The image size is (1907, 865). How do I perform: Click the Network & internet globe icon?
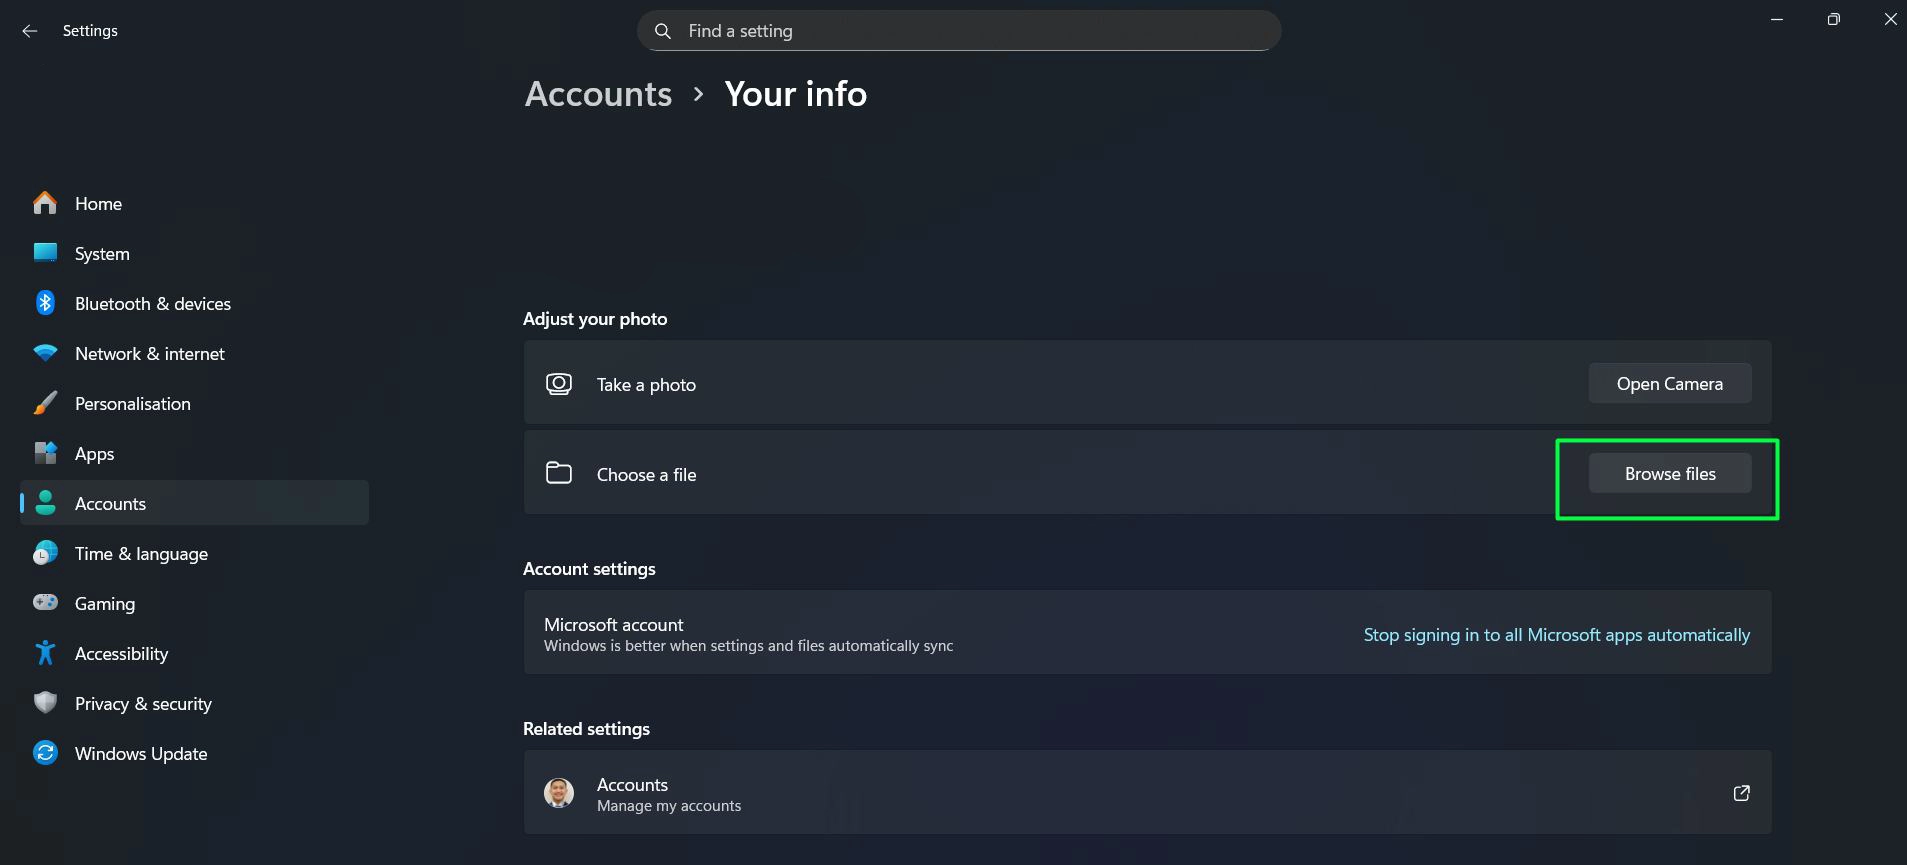[x=45, y=352]
